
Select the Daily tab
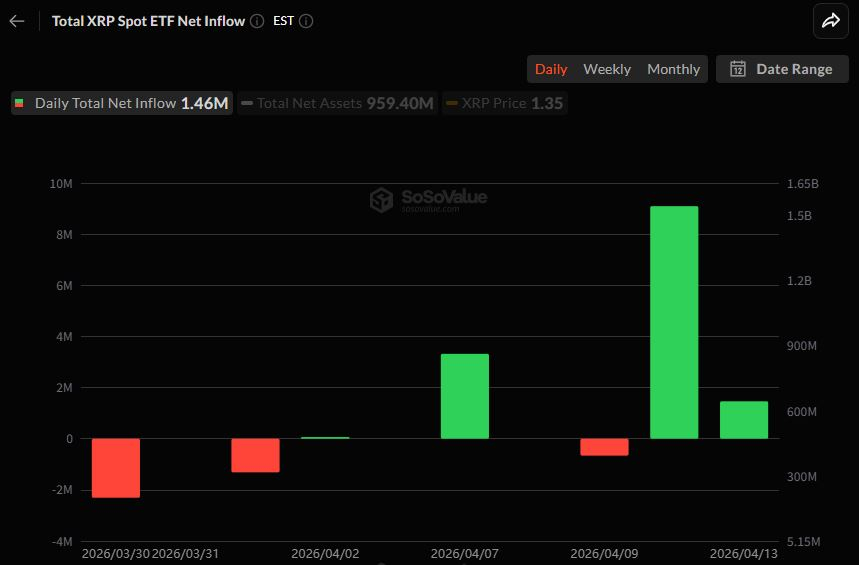[551, 69]
